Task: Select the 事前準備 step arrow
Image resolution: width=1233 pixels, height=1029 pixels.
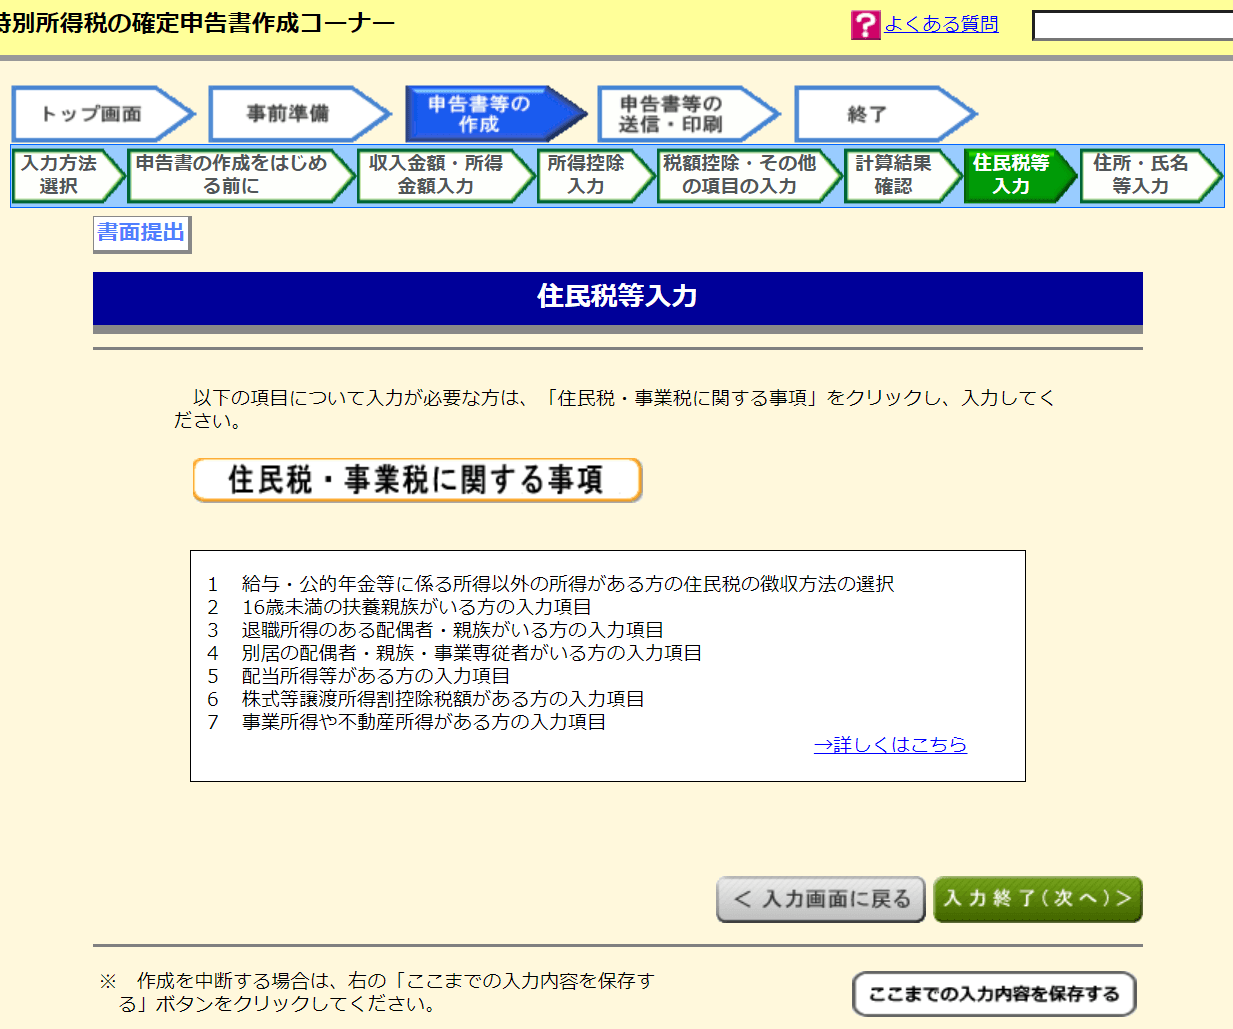Action: (x=299, y=114)
